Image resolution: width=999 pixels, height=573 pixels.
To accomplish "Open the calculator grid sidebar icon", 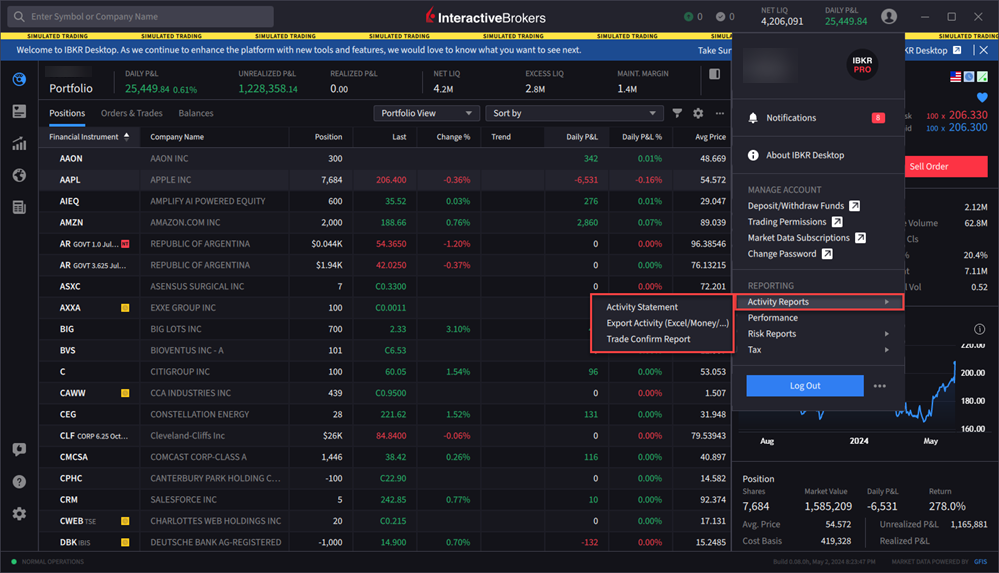I will [19, 207].
